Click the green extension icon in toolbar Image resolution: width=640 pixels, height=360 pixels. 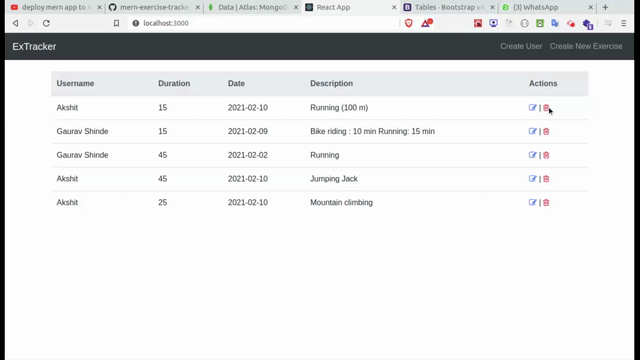pos(540,23)
